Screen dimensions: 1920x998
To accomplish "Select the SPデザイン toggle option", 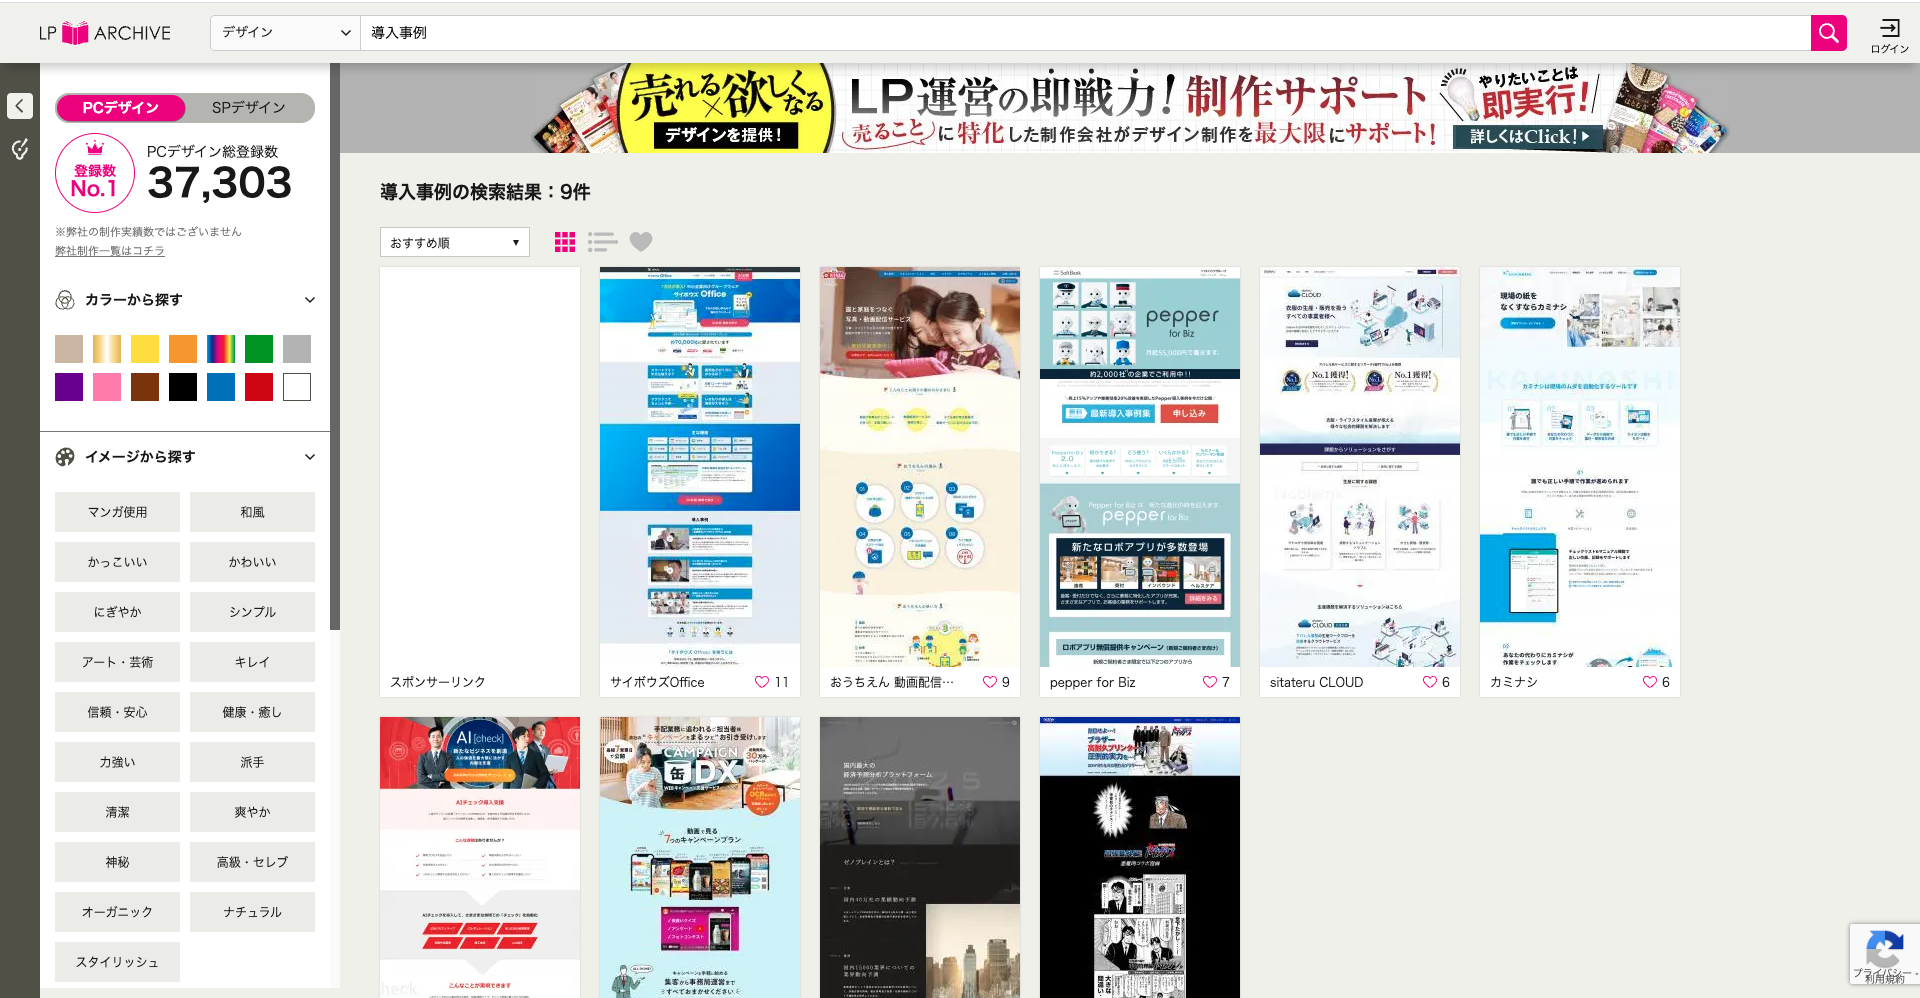I will [249, 108].
